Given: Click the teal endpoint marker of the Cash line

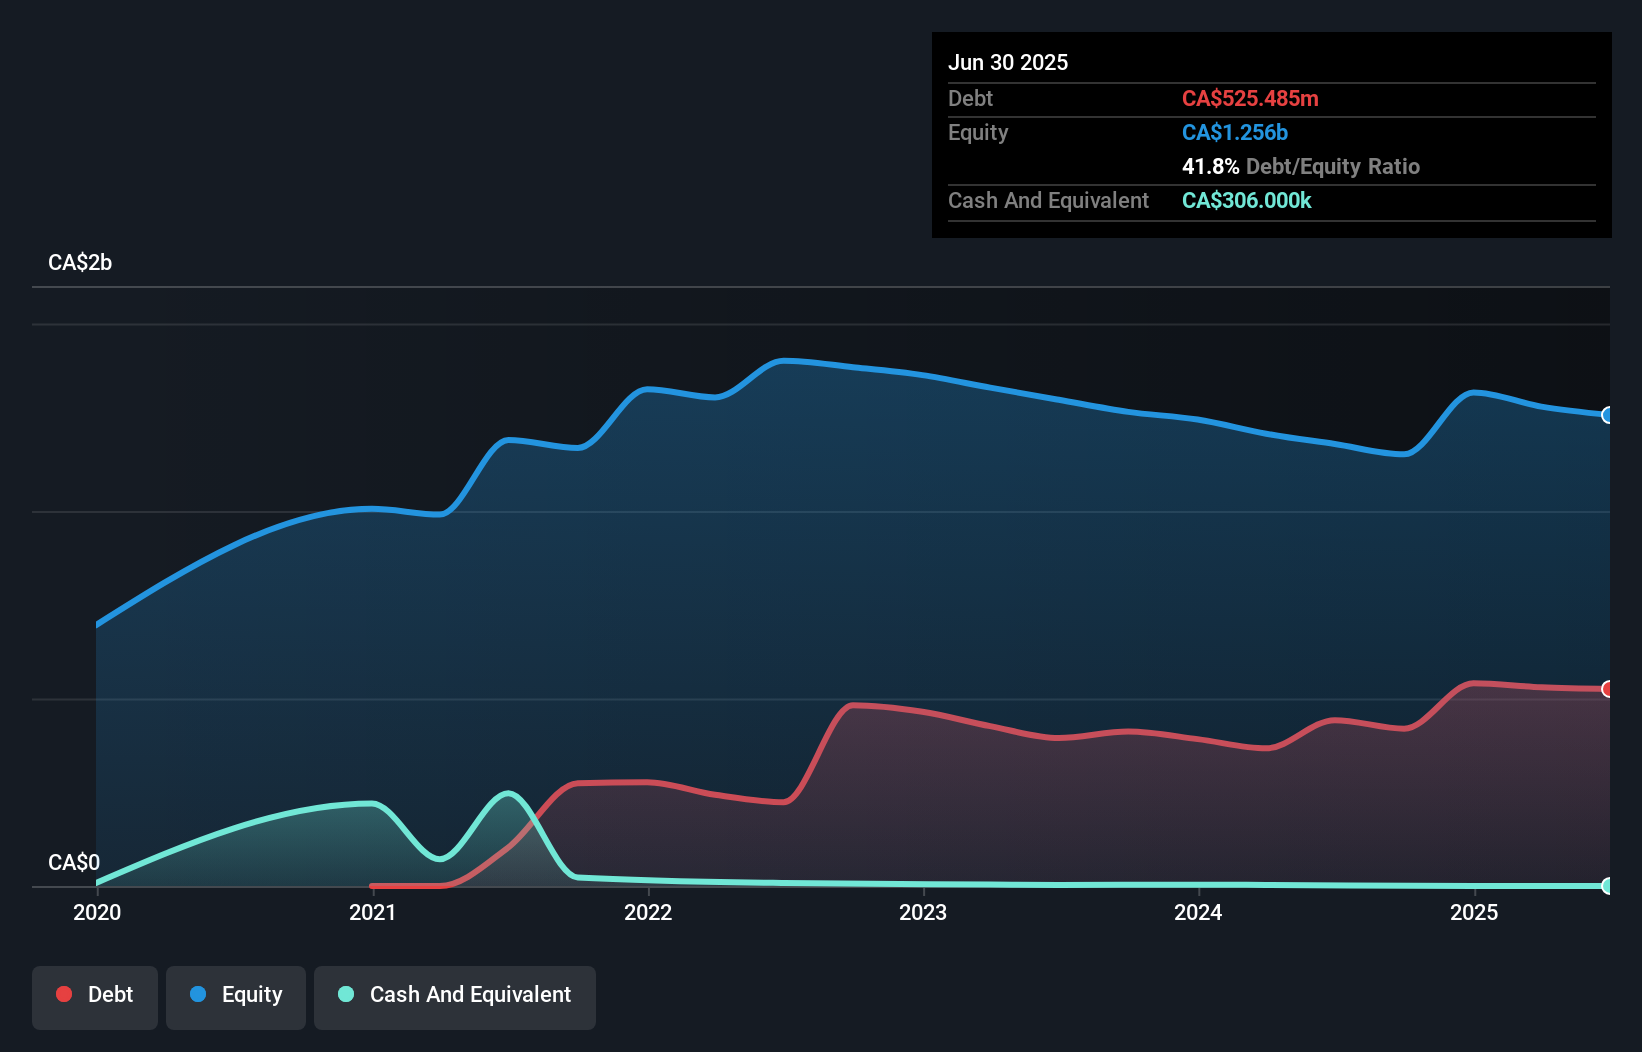Looking at the screenshot, I should pos(1606,885).
